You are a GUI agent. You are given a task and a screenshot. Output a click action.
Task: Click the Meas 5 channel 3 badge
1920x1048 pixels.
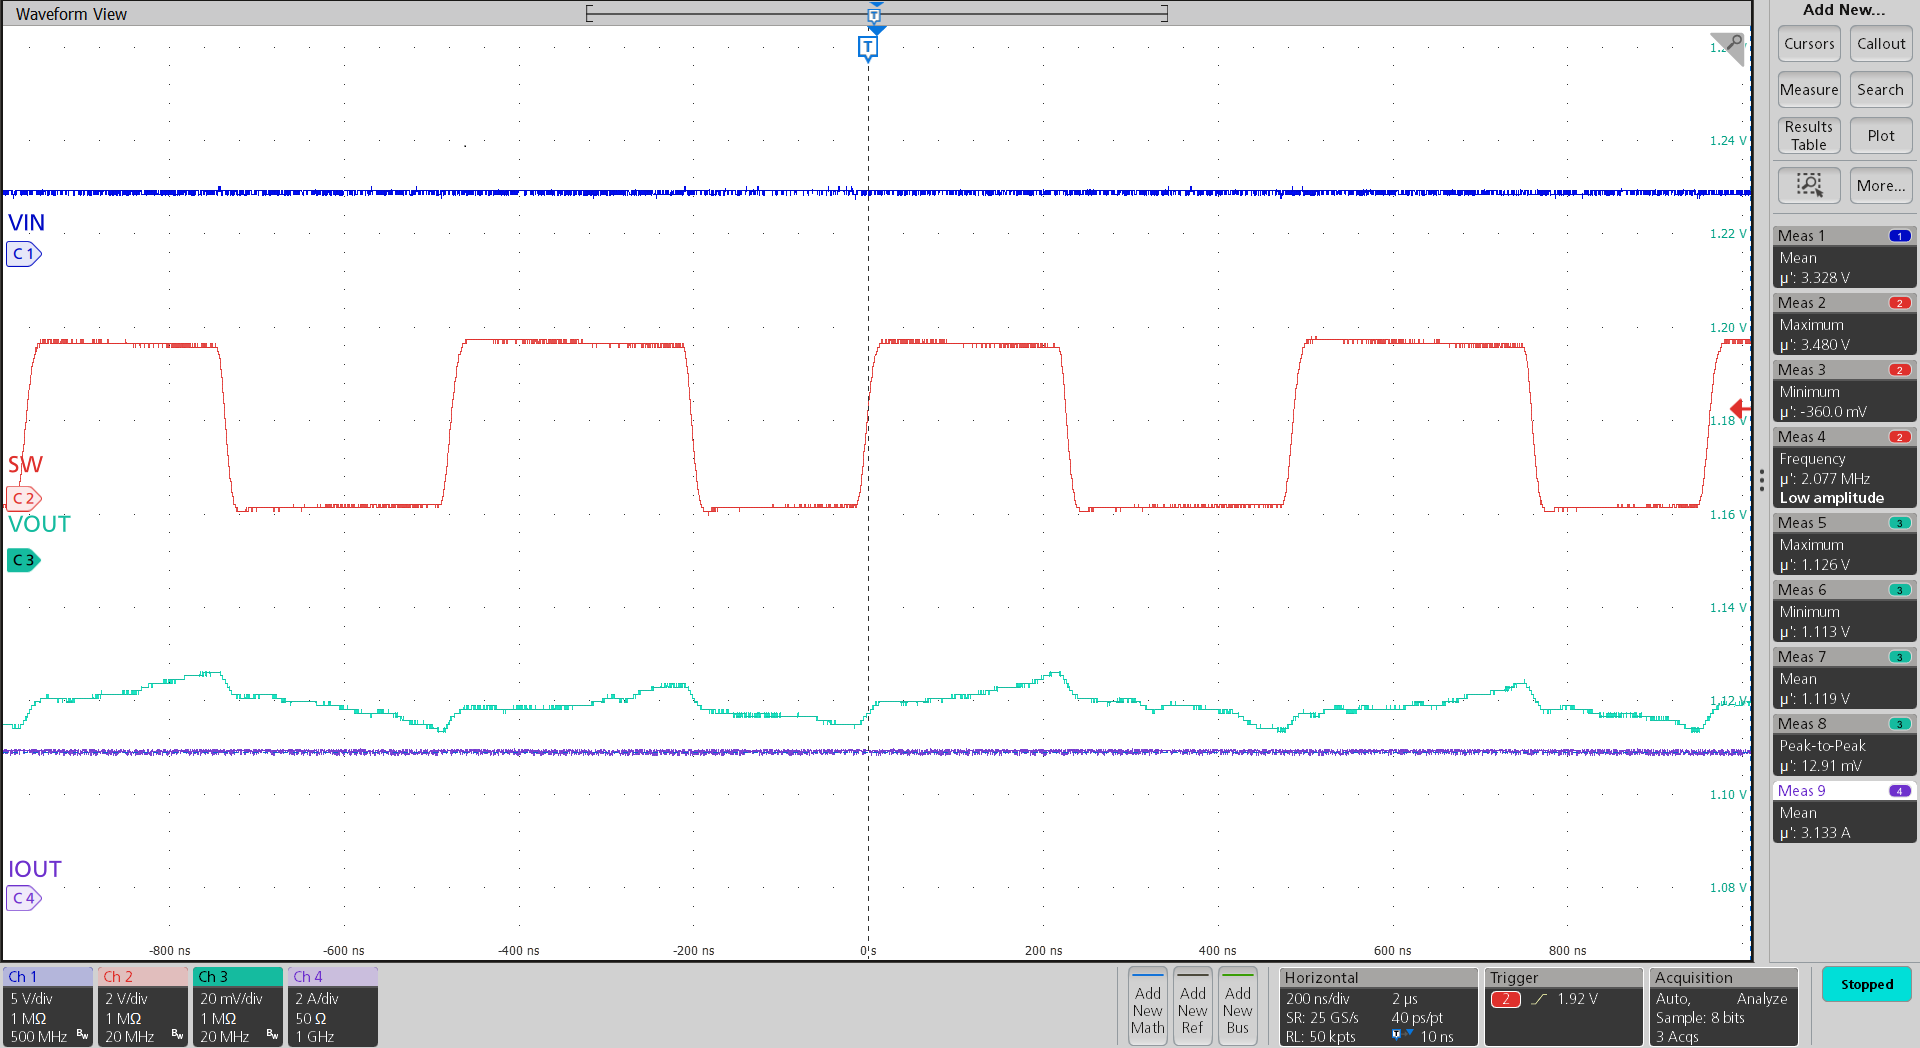click(x=1900, y=523)
